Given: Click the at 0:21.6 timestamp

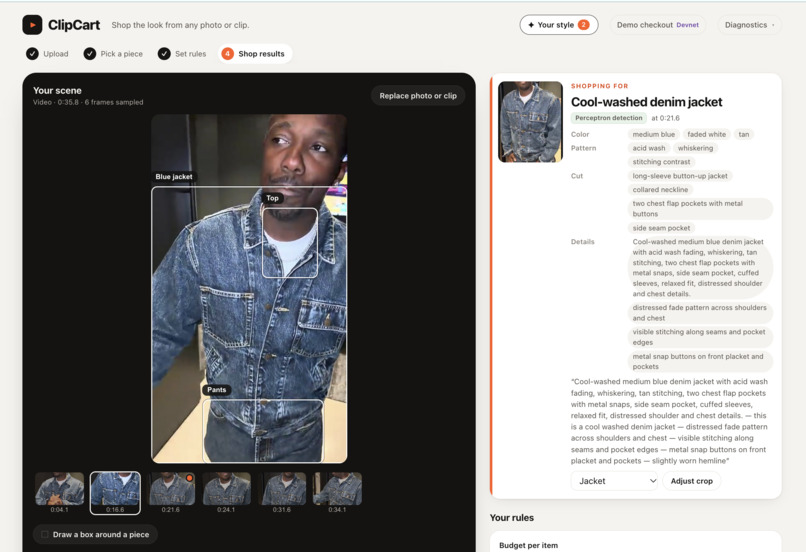Looking at the screenshot, I should [x=665, y=118].
